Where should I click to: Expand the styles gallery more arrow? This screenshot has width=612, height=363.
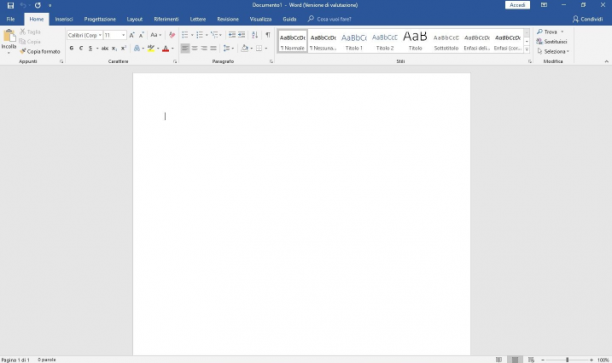click(x=527, y=49)
